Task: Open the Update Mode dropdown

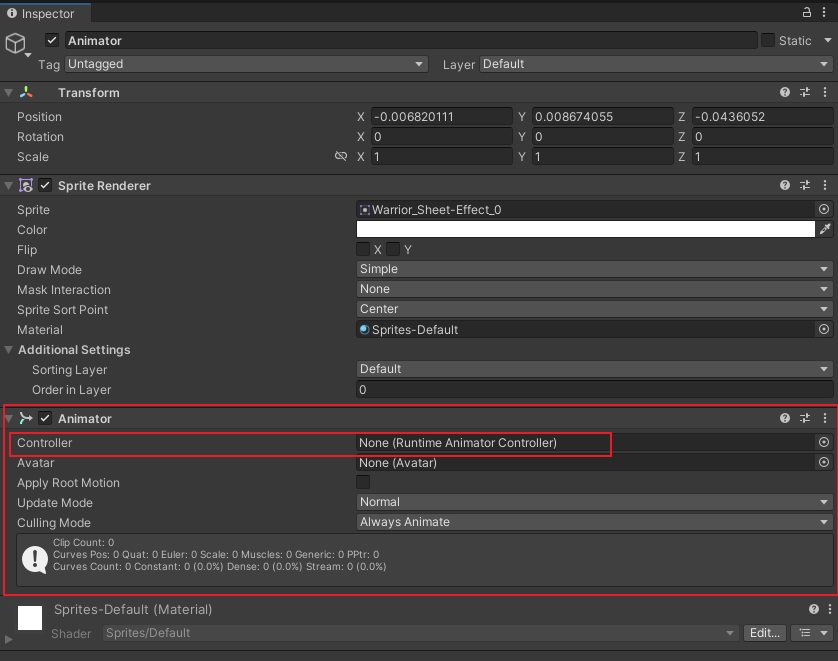Action: point(594,502)
